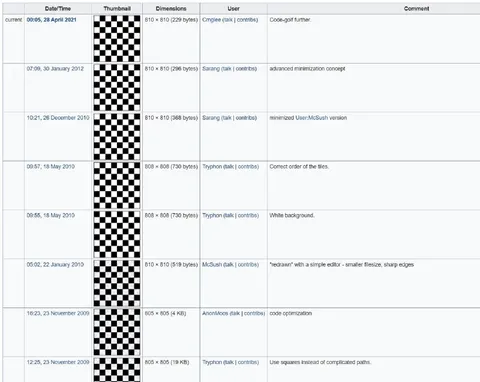View Tryphon's contribs in the 12:25, 23 November row
This screenshot has width=480, height=382.
click(x=247, y=362)
